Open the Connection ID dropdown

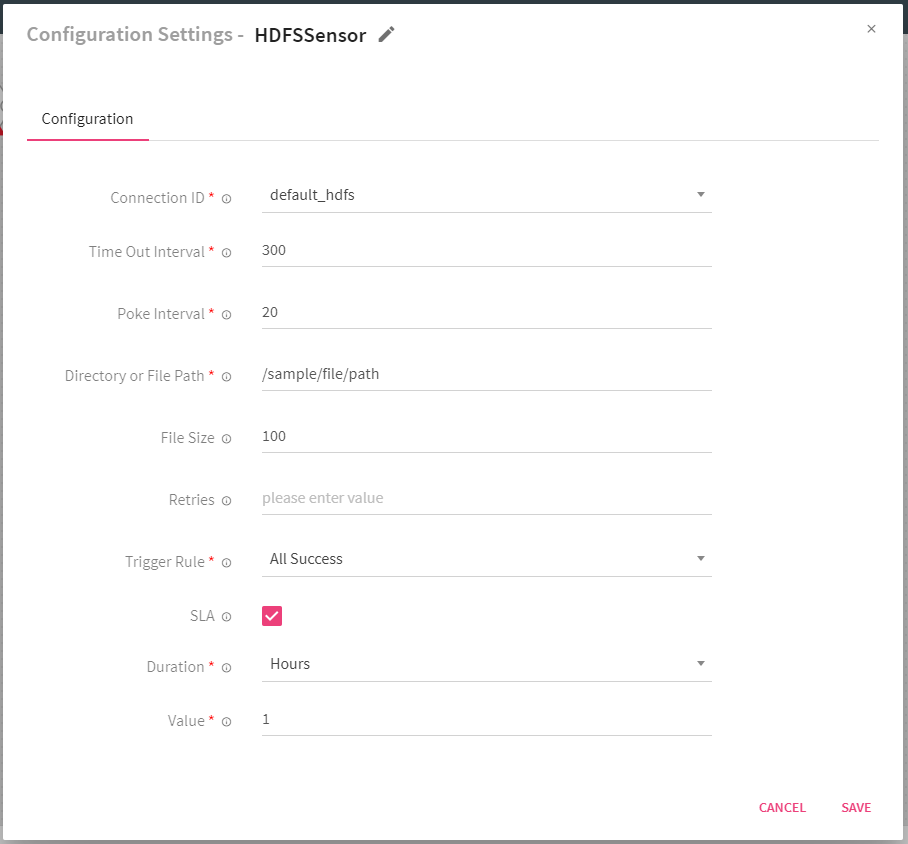tap(486, 195)
